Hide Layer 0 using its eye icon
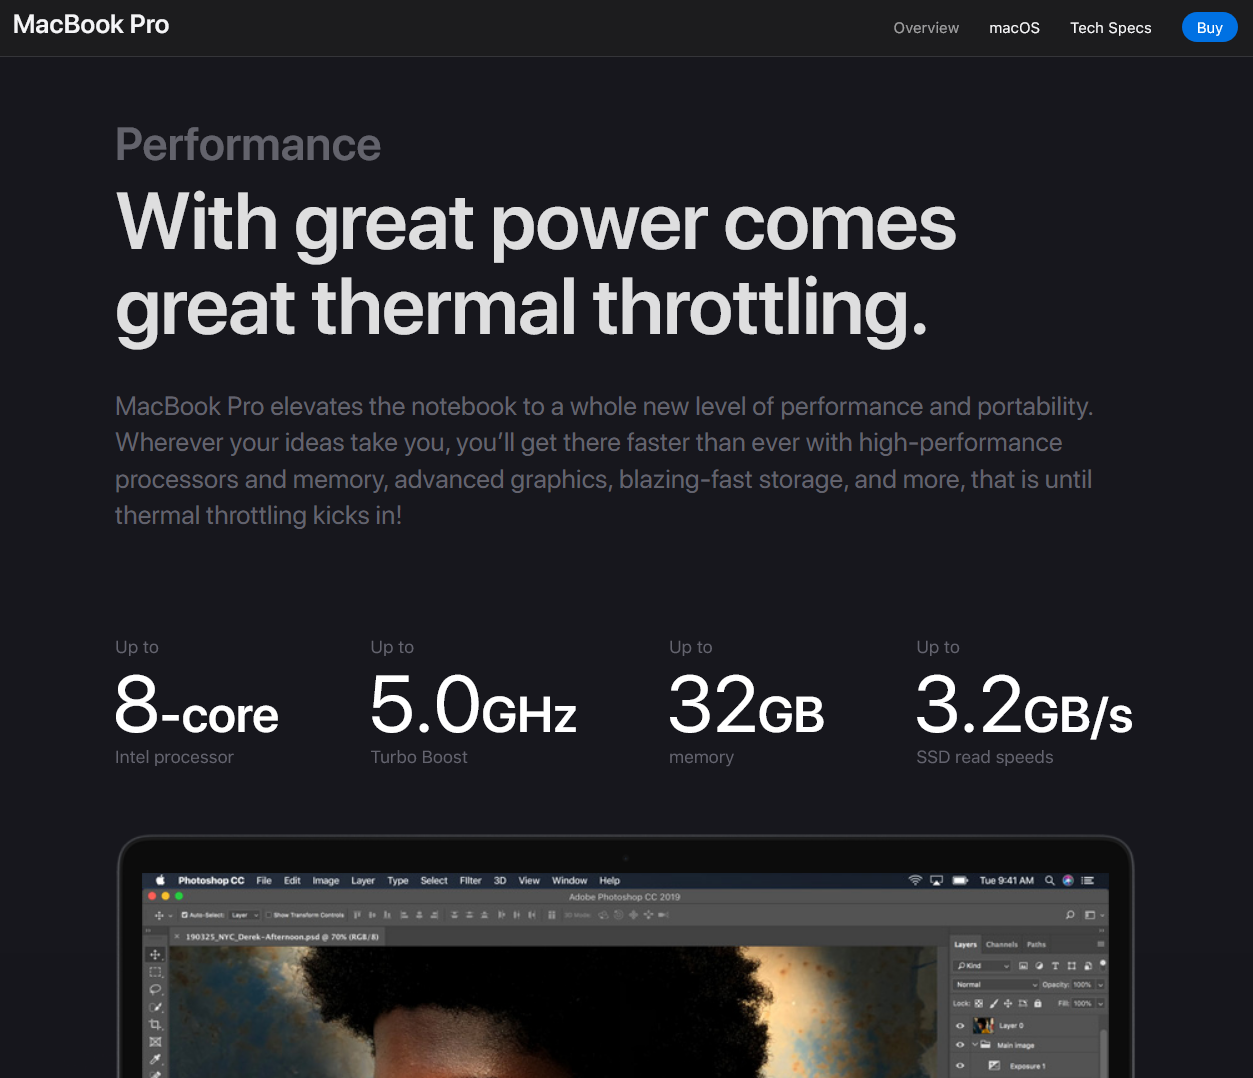This screenshot has height=1078, width=1253. (960, 1025)
